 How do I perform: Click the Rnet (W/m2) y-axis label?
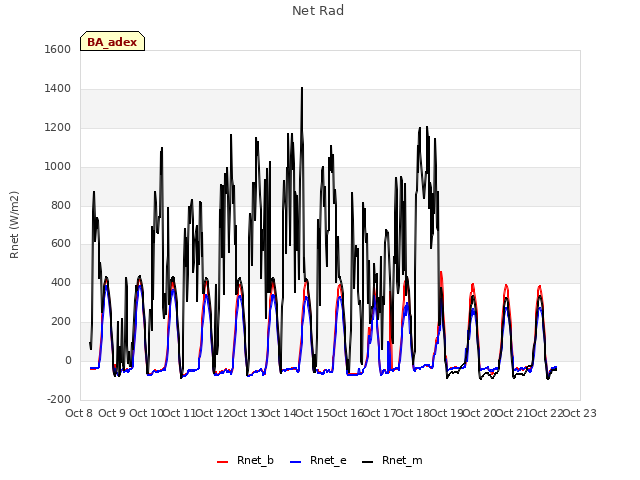tap(14, 225)
